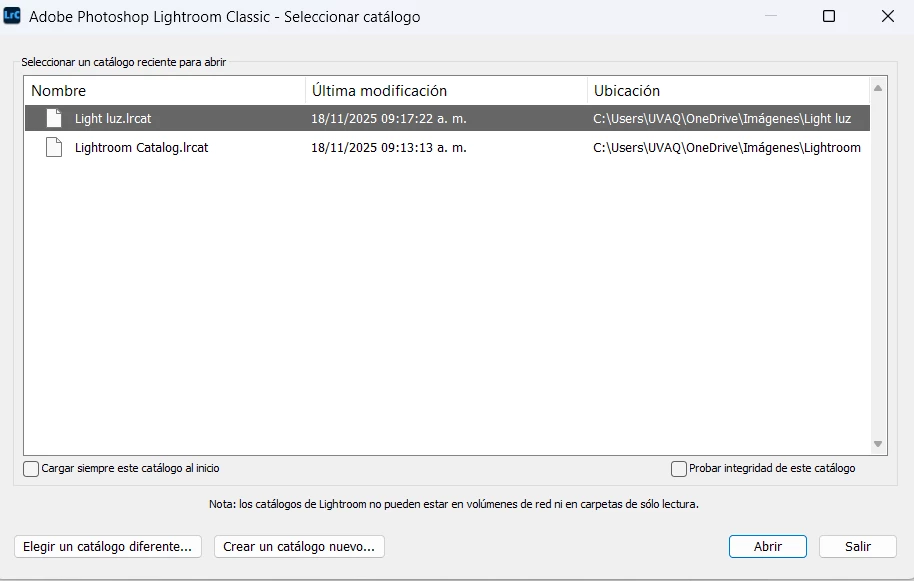Click the Lightroom Classic LrC title bar icon
This screenshot has width=914, height=581.
pyautogui.click(x=12, y=15)
